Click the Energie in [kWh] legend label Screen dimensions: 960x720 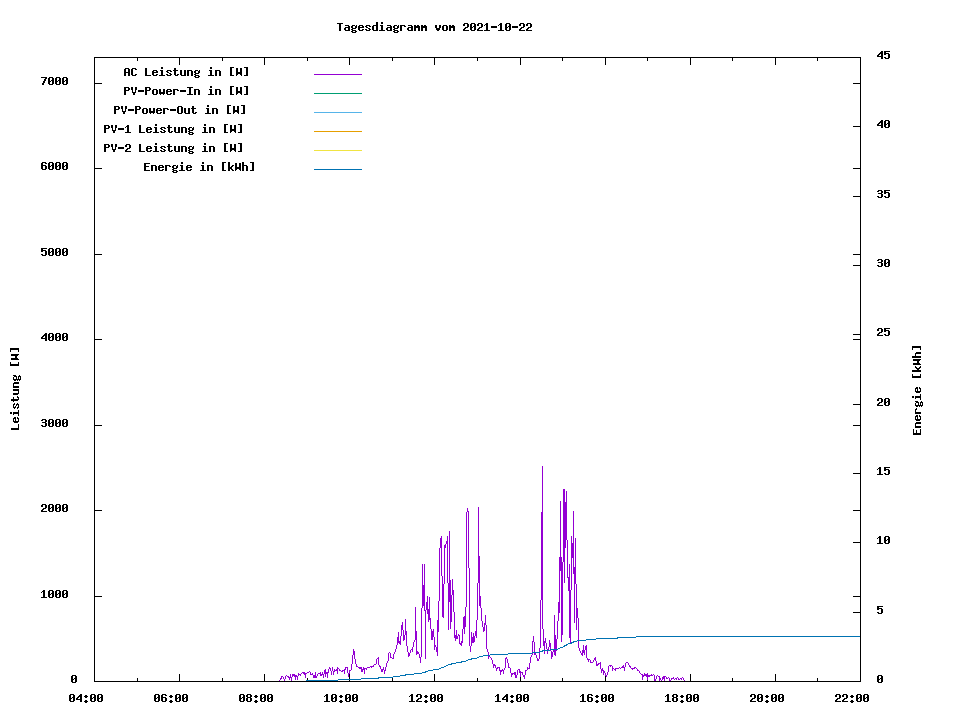tap(199, 167)
